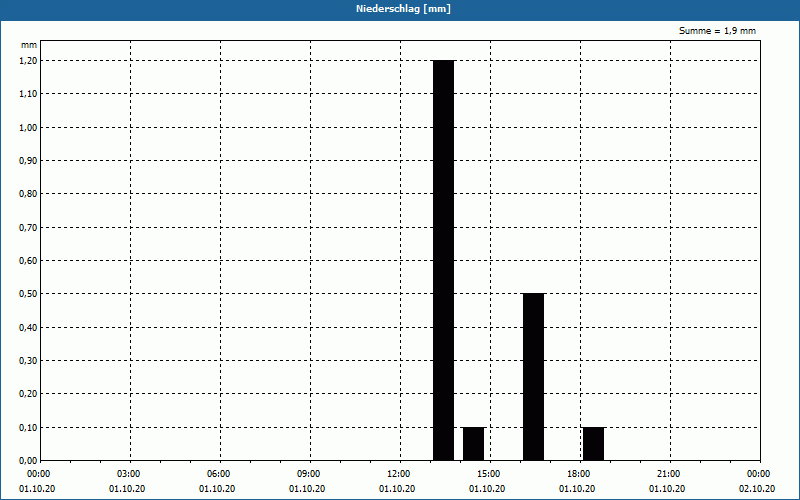Click the 00:00 label above 02.10.20
Viewport: 800px width, 500px height.
759,474
